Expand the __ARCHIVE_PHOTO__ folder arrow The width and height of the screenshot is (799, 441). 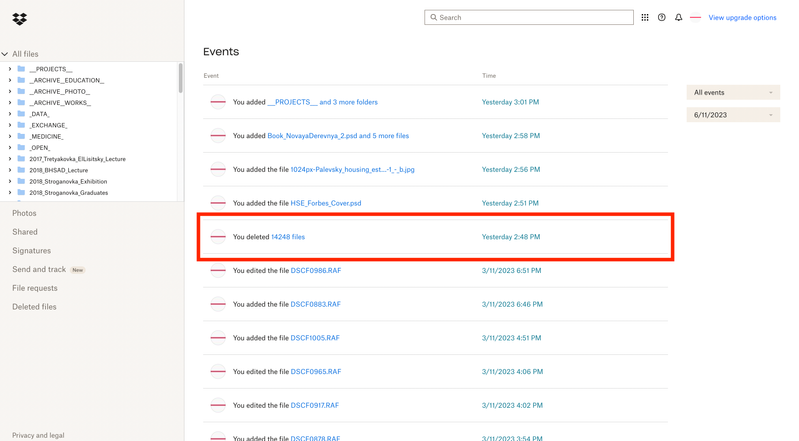(x=10, y=91)
